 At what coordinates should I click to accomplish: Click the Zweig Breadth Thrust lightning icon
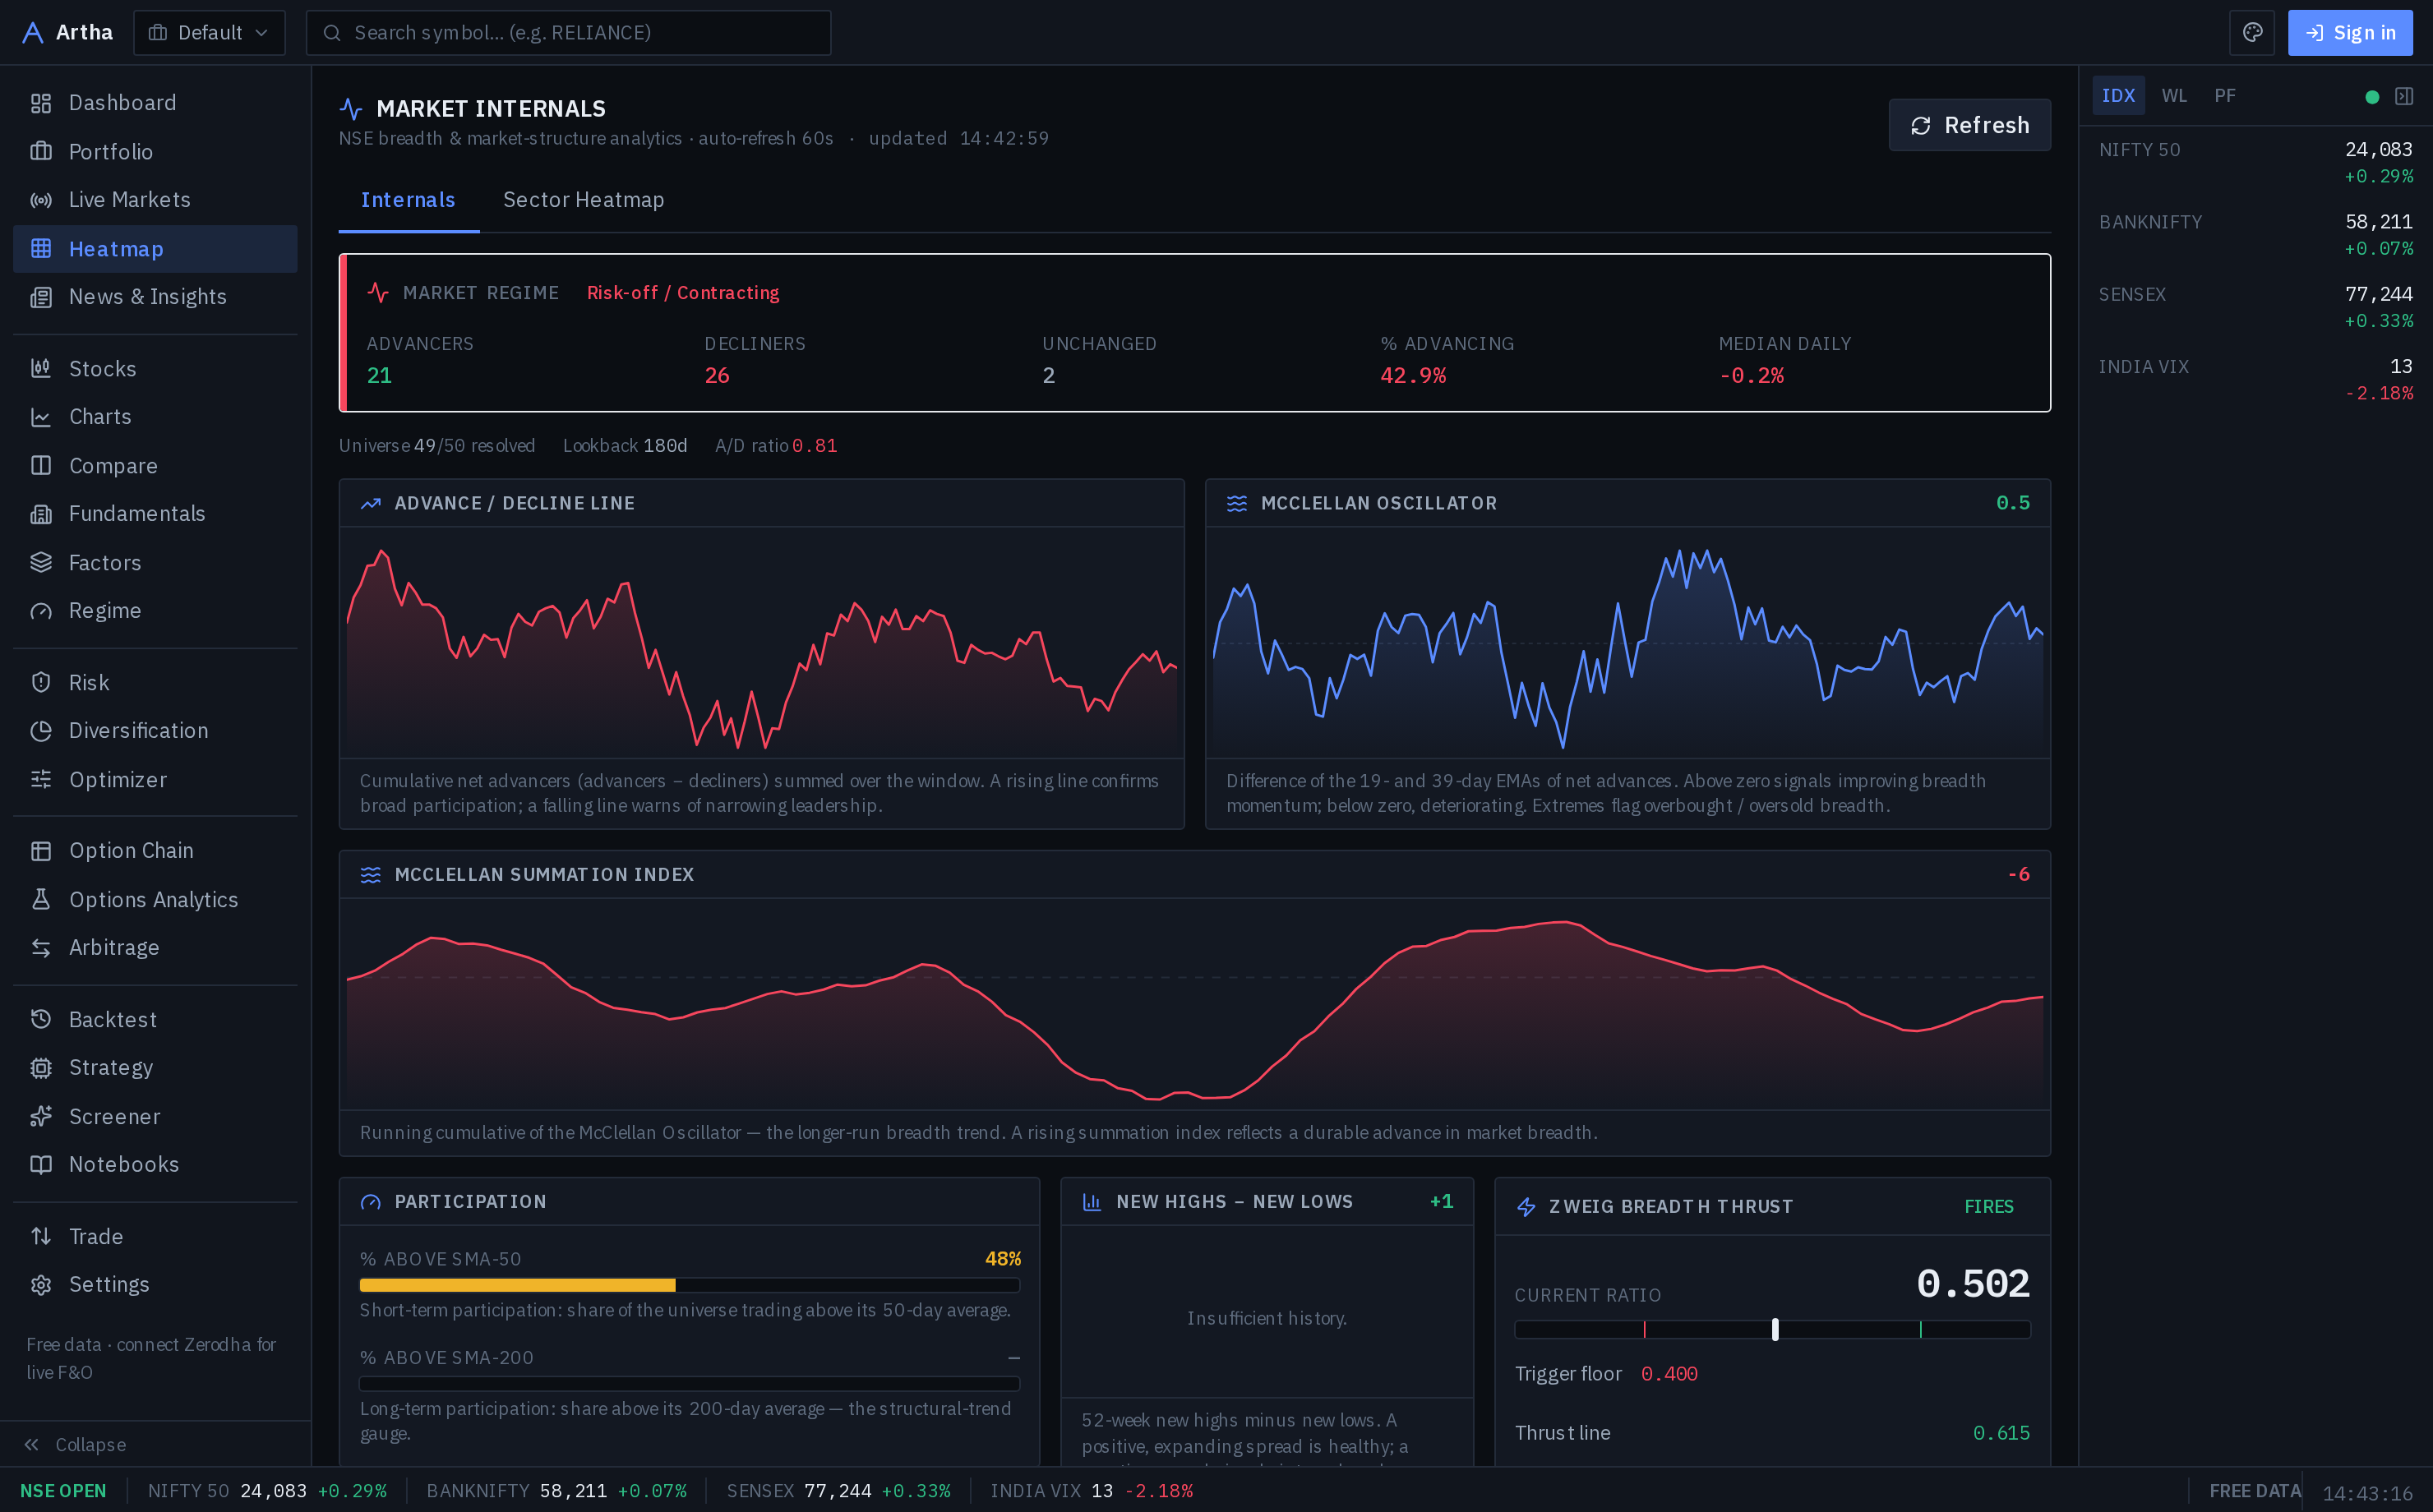(x=1527, y=1207)
